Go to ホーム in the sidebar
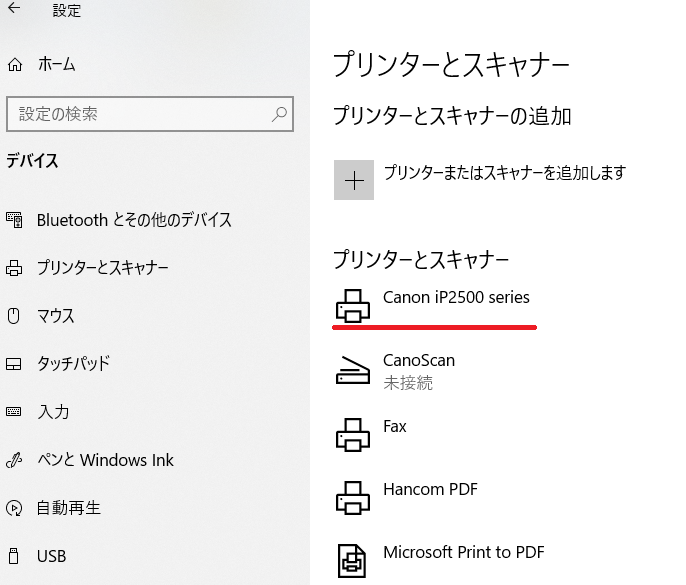Screen dimensions: 686x585 pos(57,64)
